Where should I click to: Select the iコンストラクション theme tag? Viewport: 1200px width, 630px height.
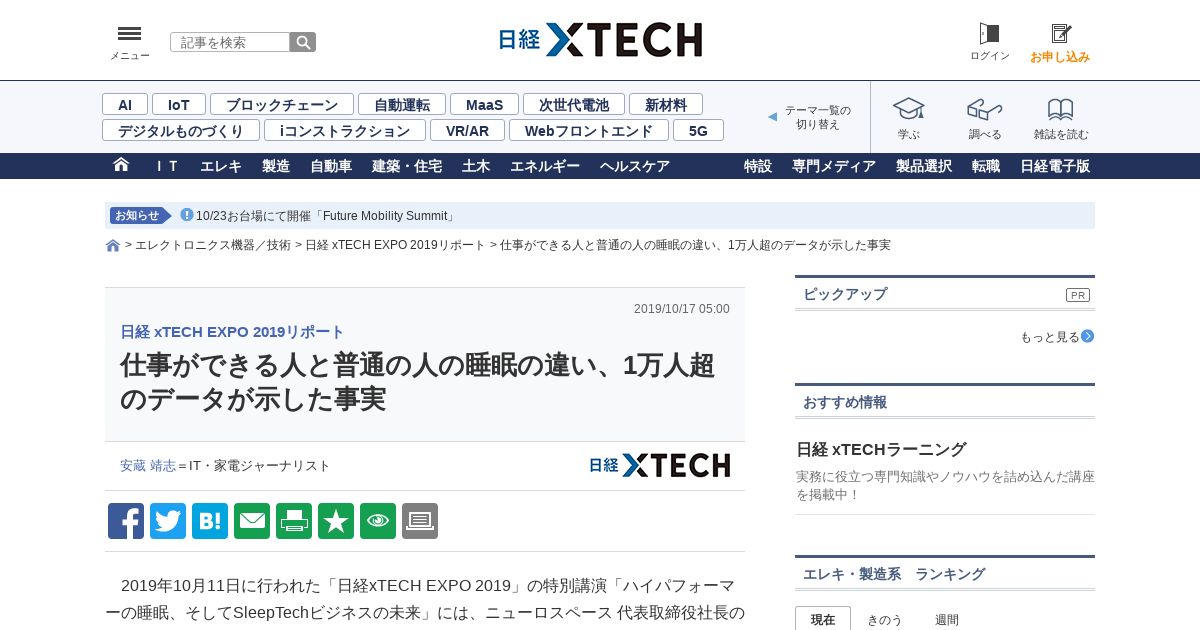[345, 130]
